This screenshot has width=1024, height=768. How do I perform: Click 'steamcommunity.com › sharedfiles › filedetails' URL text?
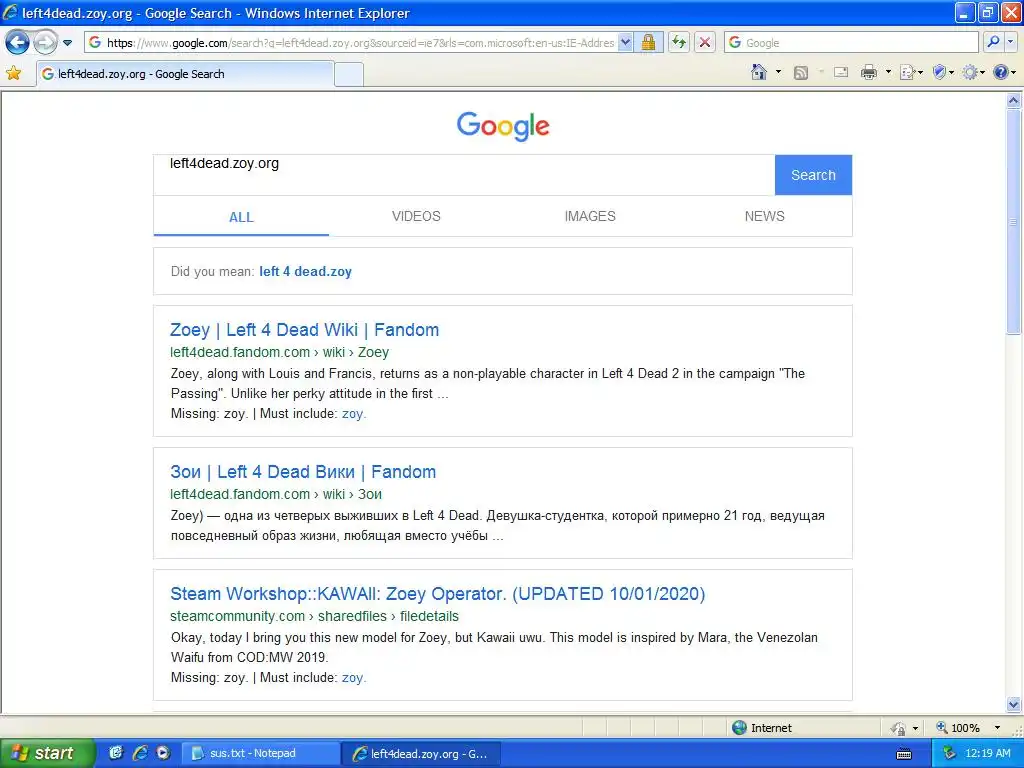pos(314,616)
